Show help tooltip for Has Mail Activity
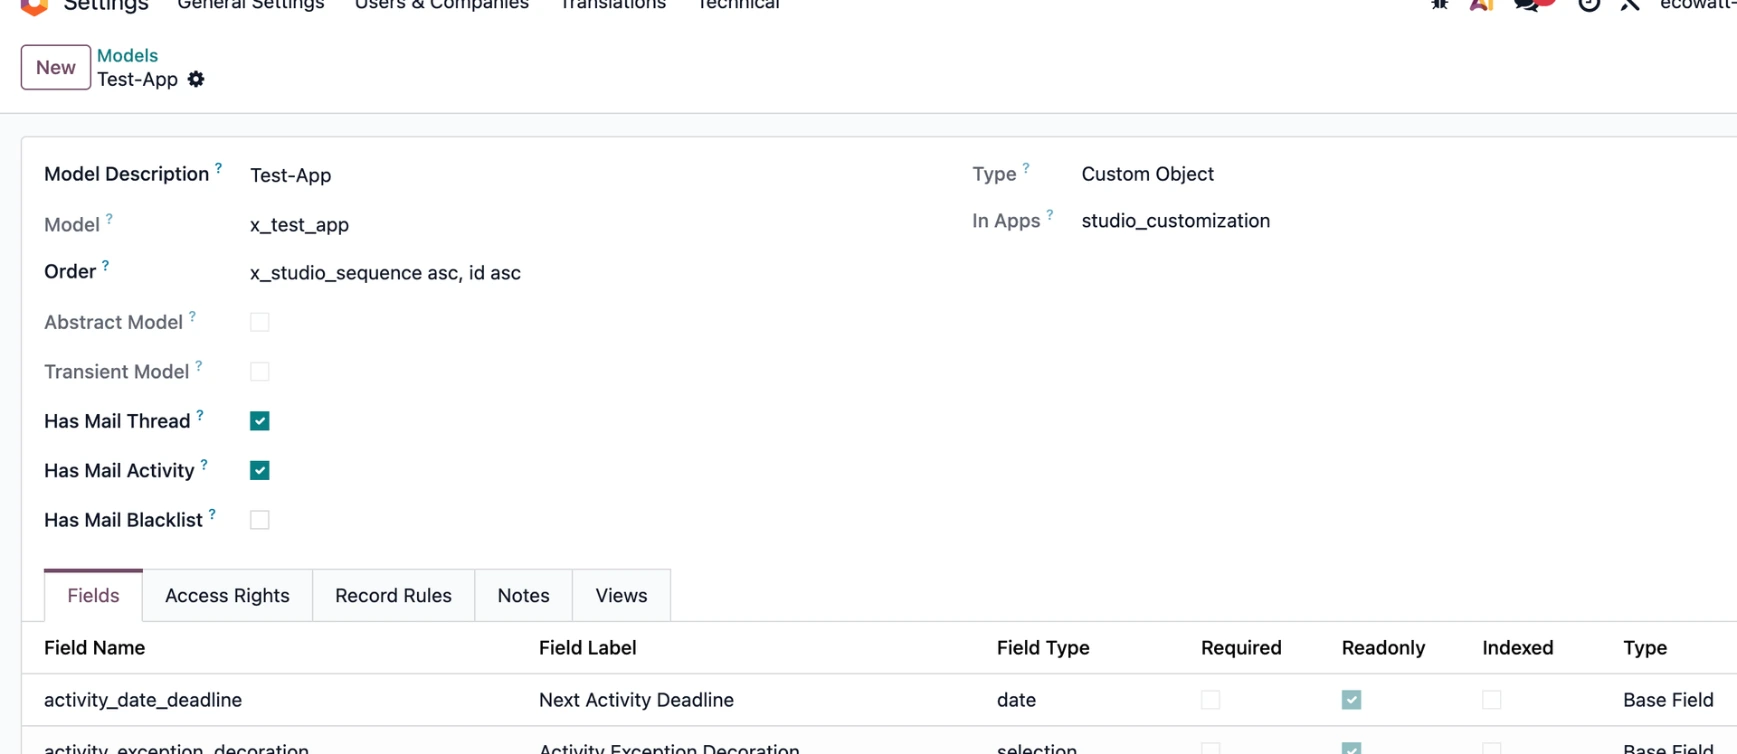1737x754 pixels. point(204,464)
